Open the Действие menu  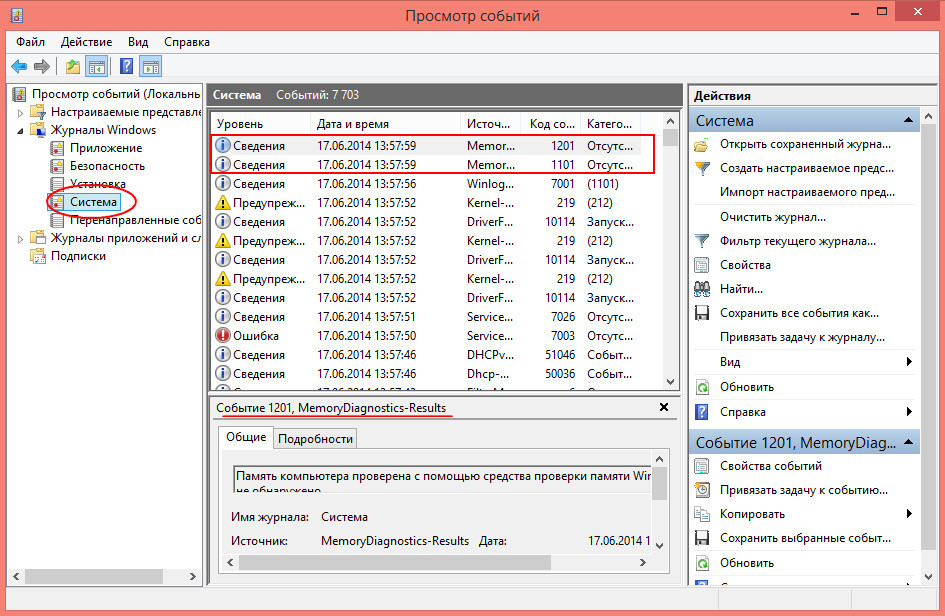coord(86,42)
